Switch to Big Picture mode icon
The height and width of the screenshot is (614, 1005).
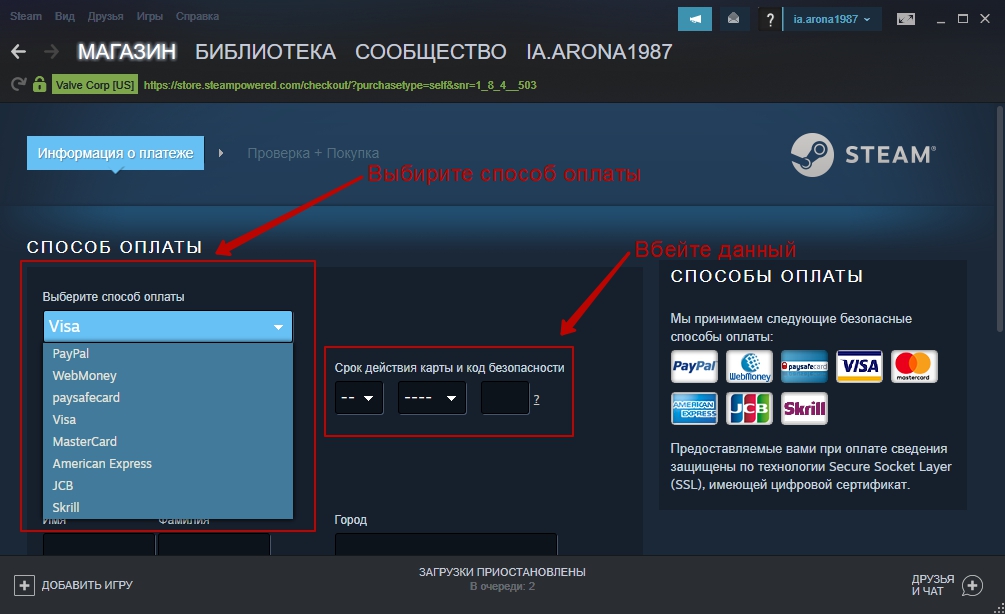coord(906,19)
